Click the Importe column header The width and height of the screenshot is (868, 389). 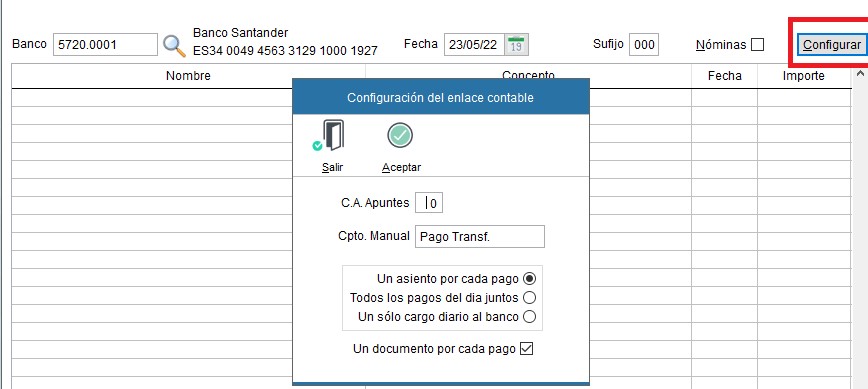click(x=804, y=76)
